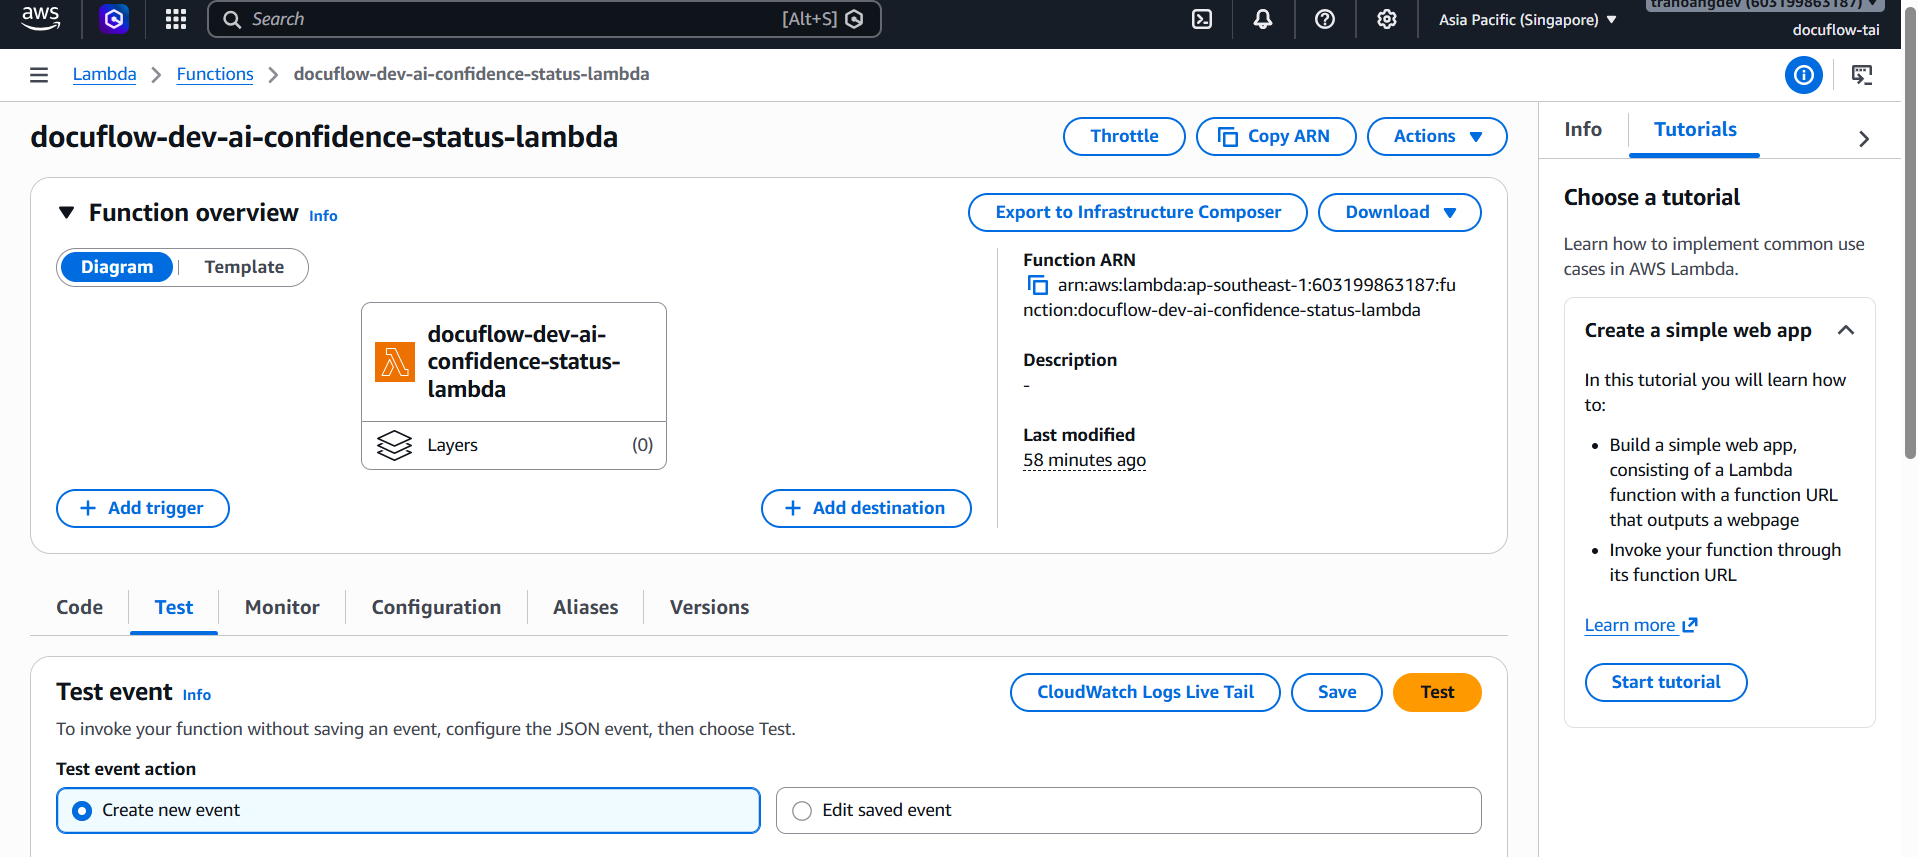
Task: Click the Layers stack icon
Action: pos(394,445)
